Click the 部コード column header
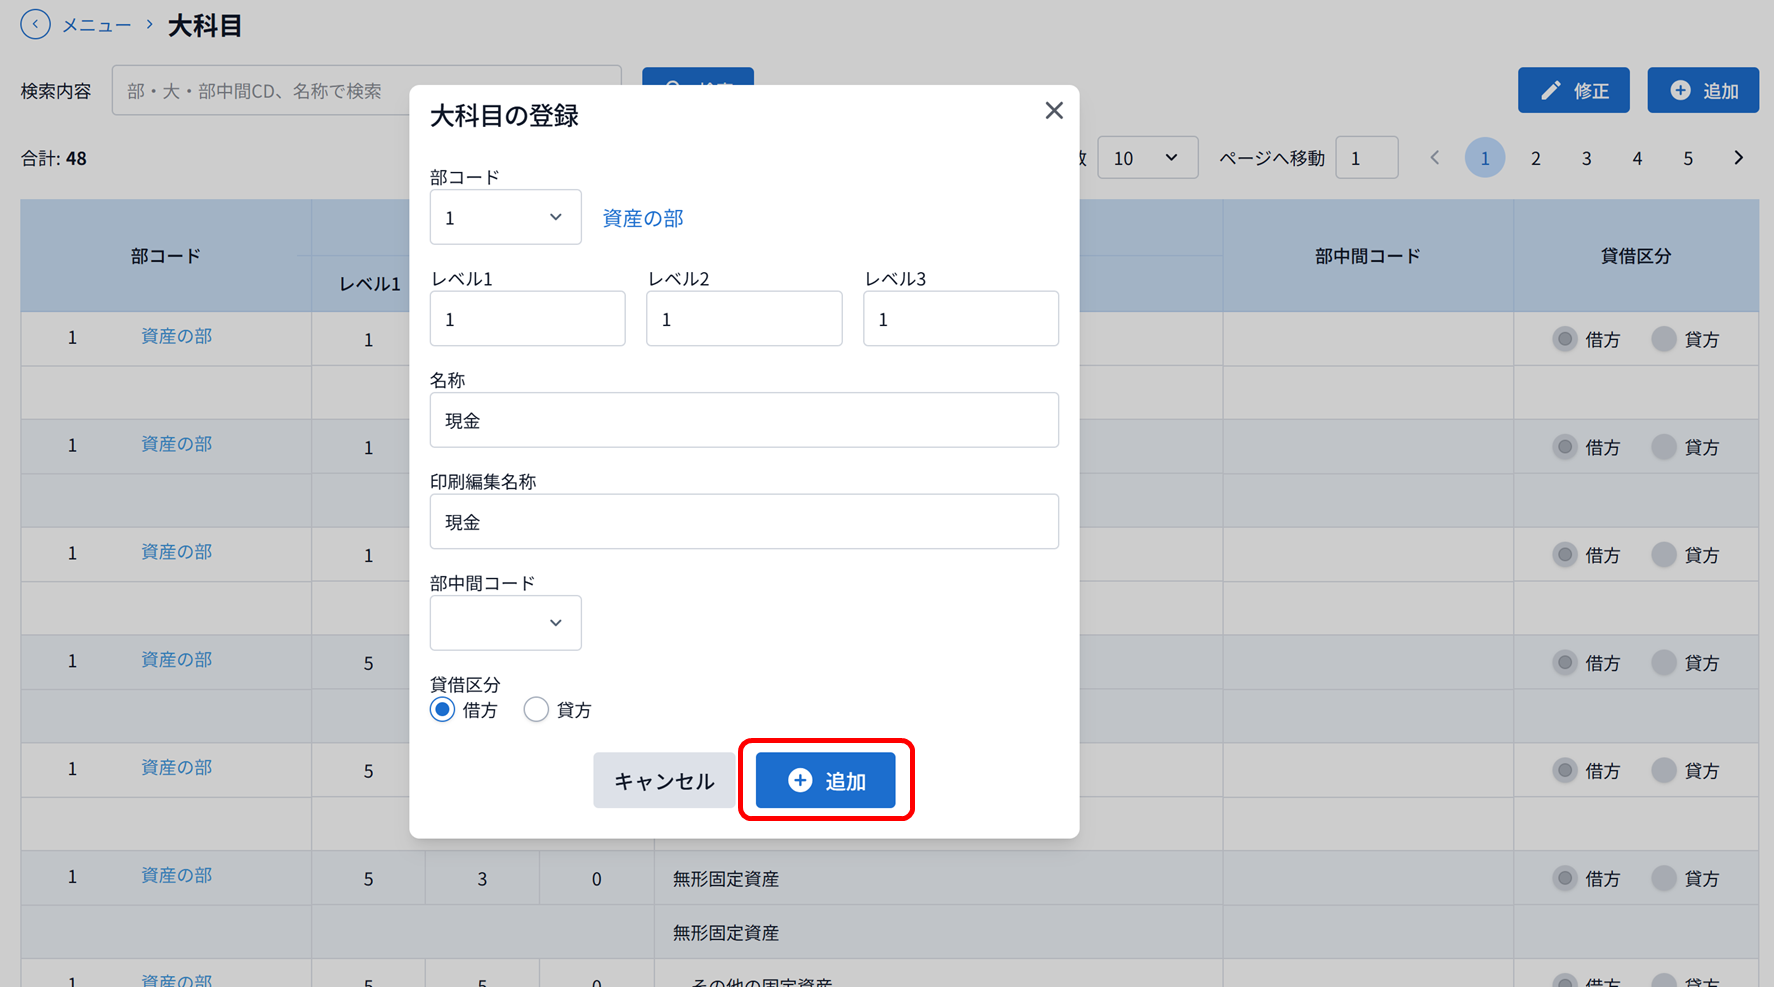 pyautogui.click(x=166, y=256)
